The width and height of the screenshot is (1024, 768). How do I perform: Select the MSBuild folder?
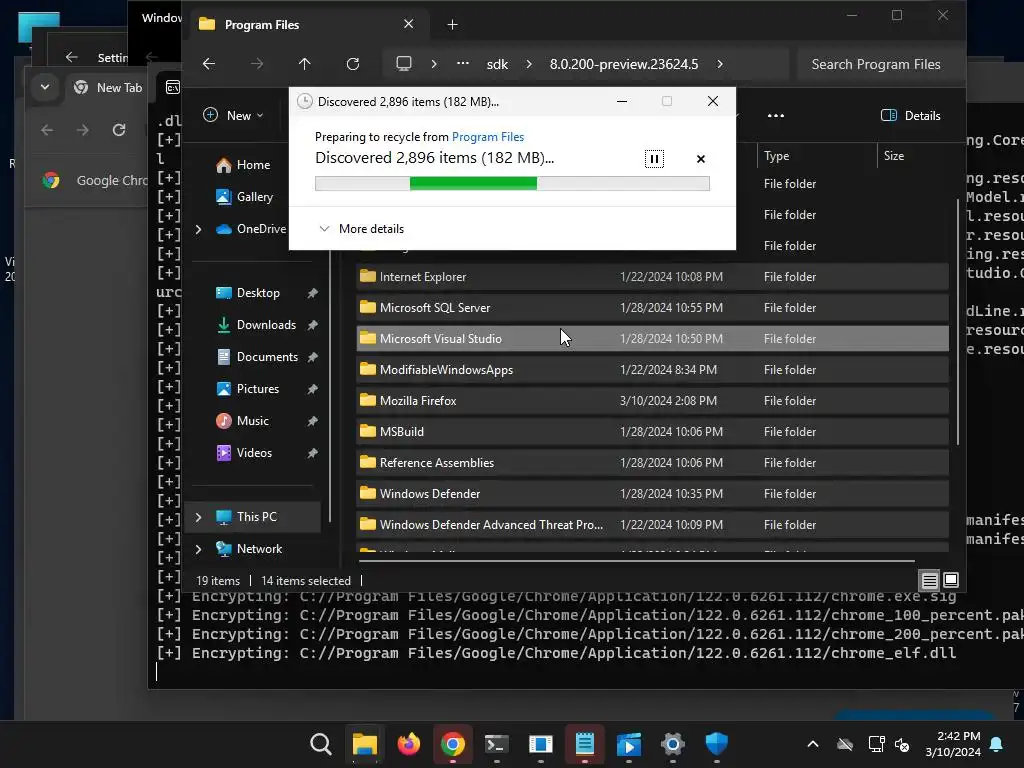(x=652, y=432)
